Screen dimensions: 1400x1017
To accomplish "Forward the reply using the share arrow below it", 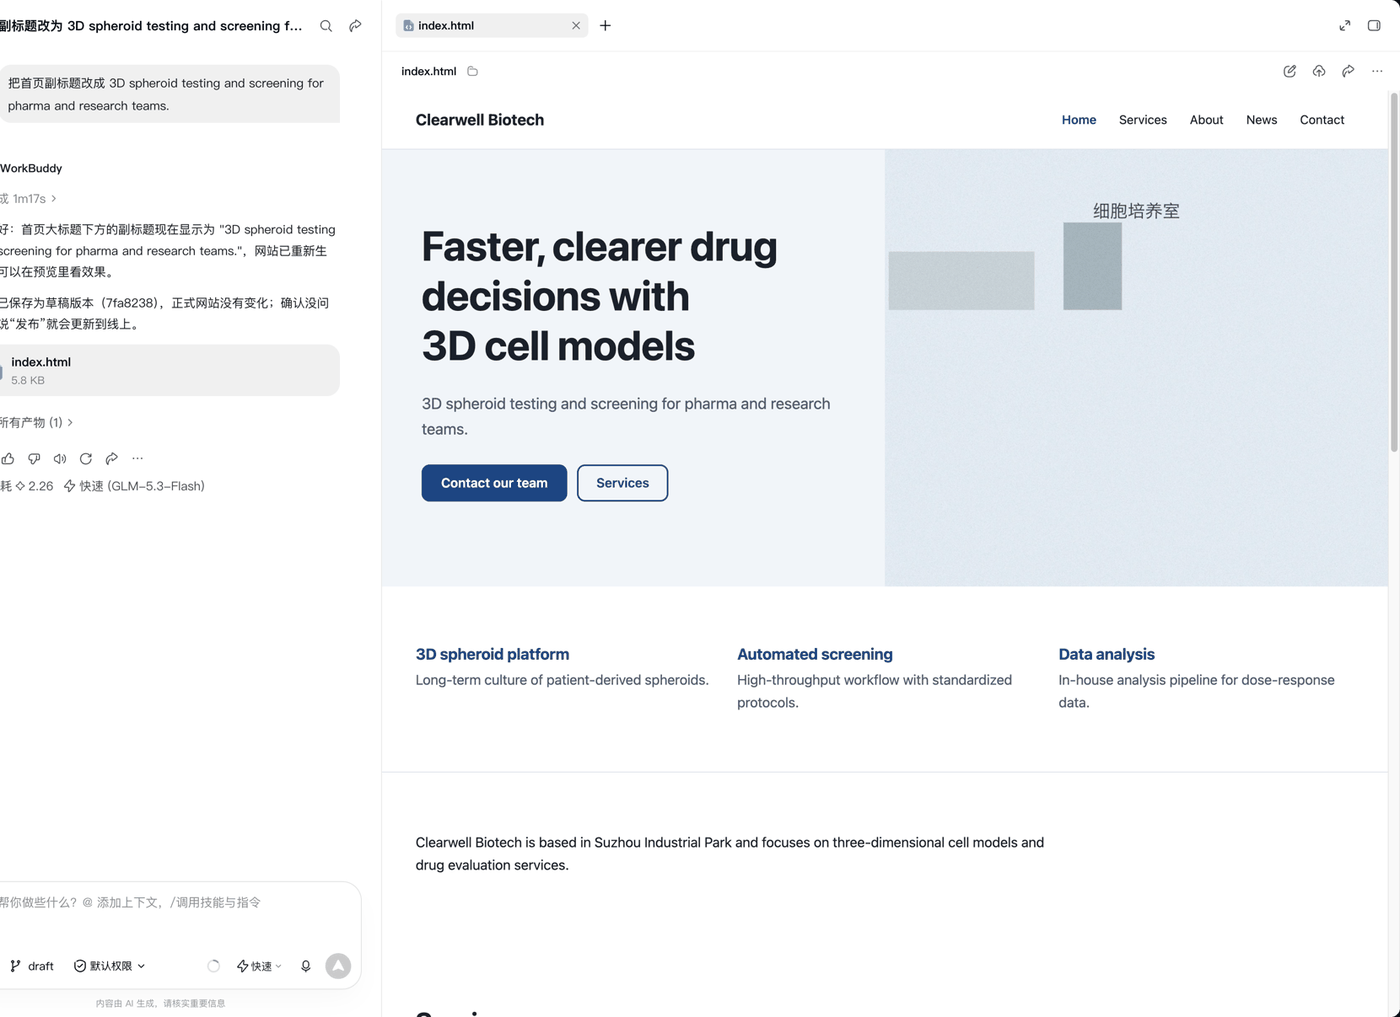I will coord(112,458).
